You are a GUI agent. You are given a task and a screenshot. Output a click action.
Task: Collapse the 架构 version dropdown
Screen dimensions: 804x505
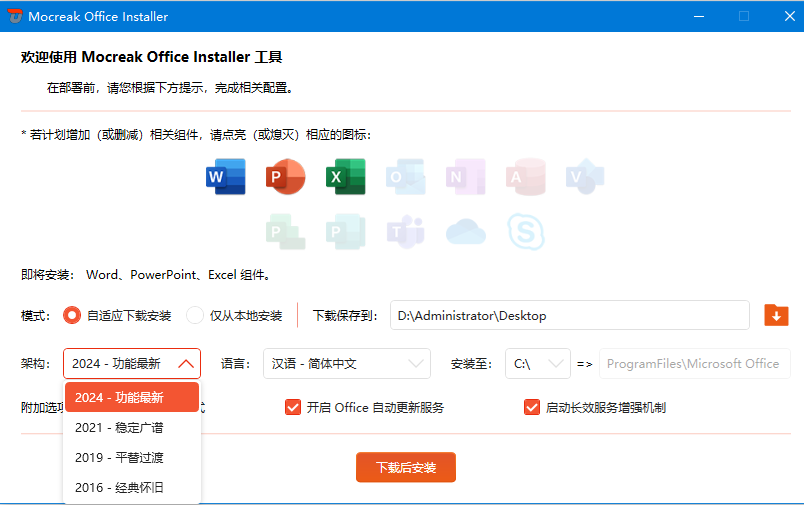[132, 363]
